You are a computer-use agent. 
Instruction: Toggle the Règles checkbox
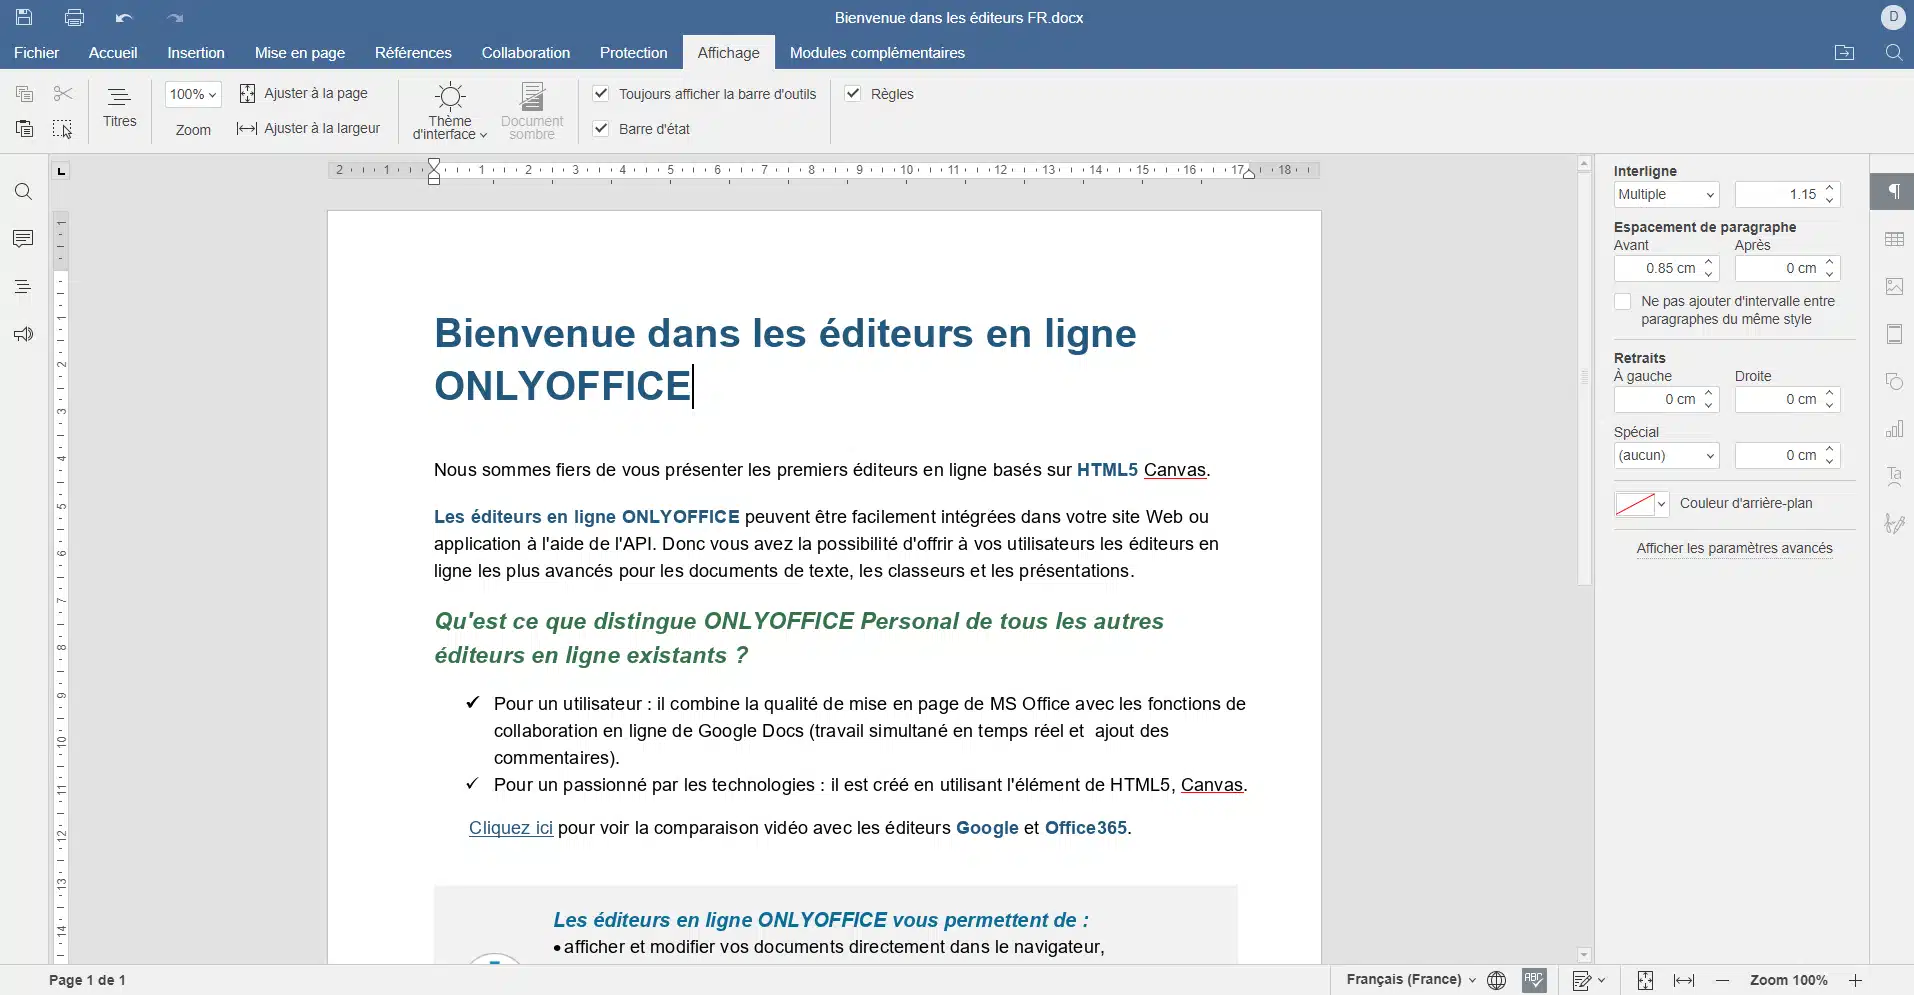[x=853, y=94]
